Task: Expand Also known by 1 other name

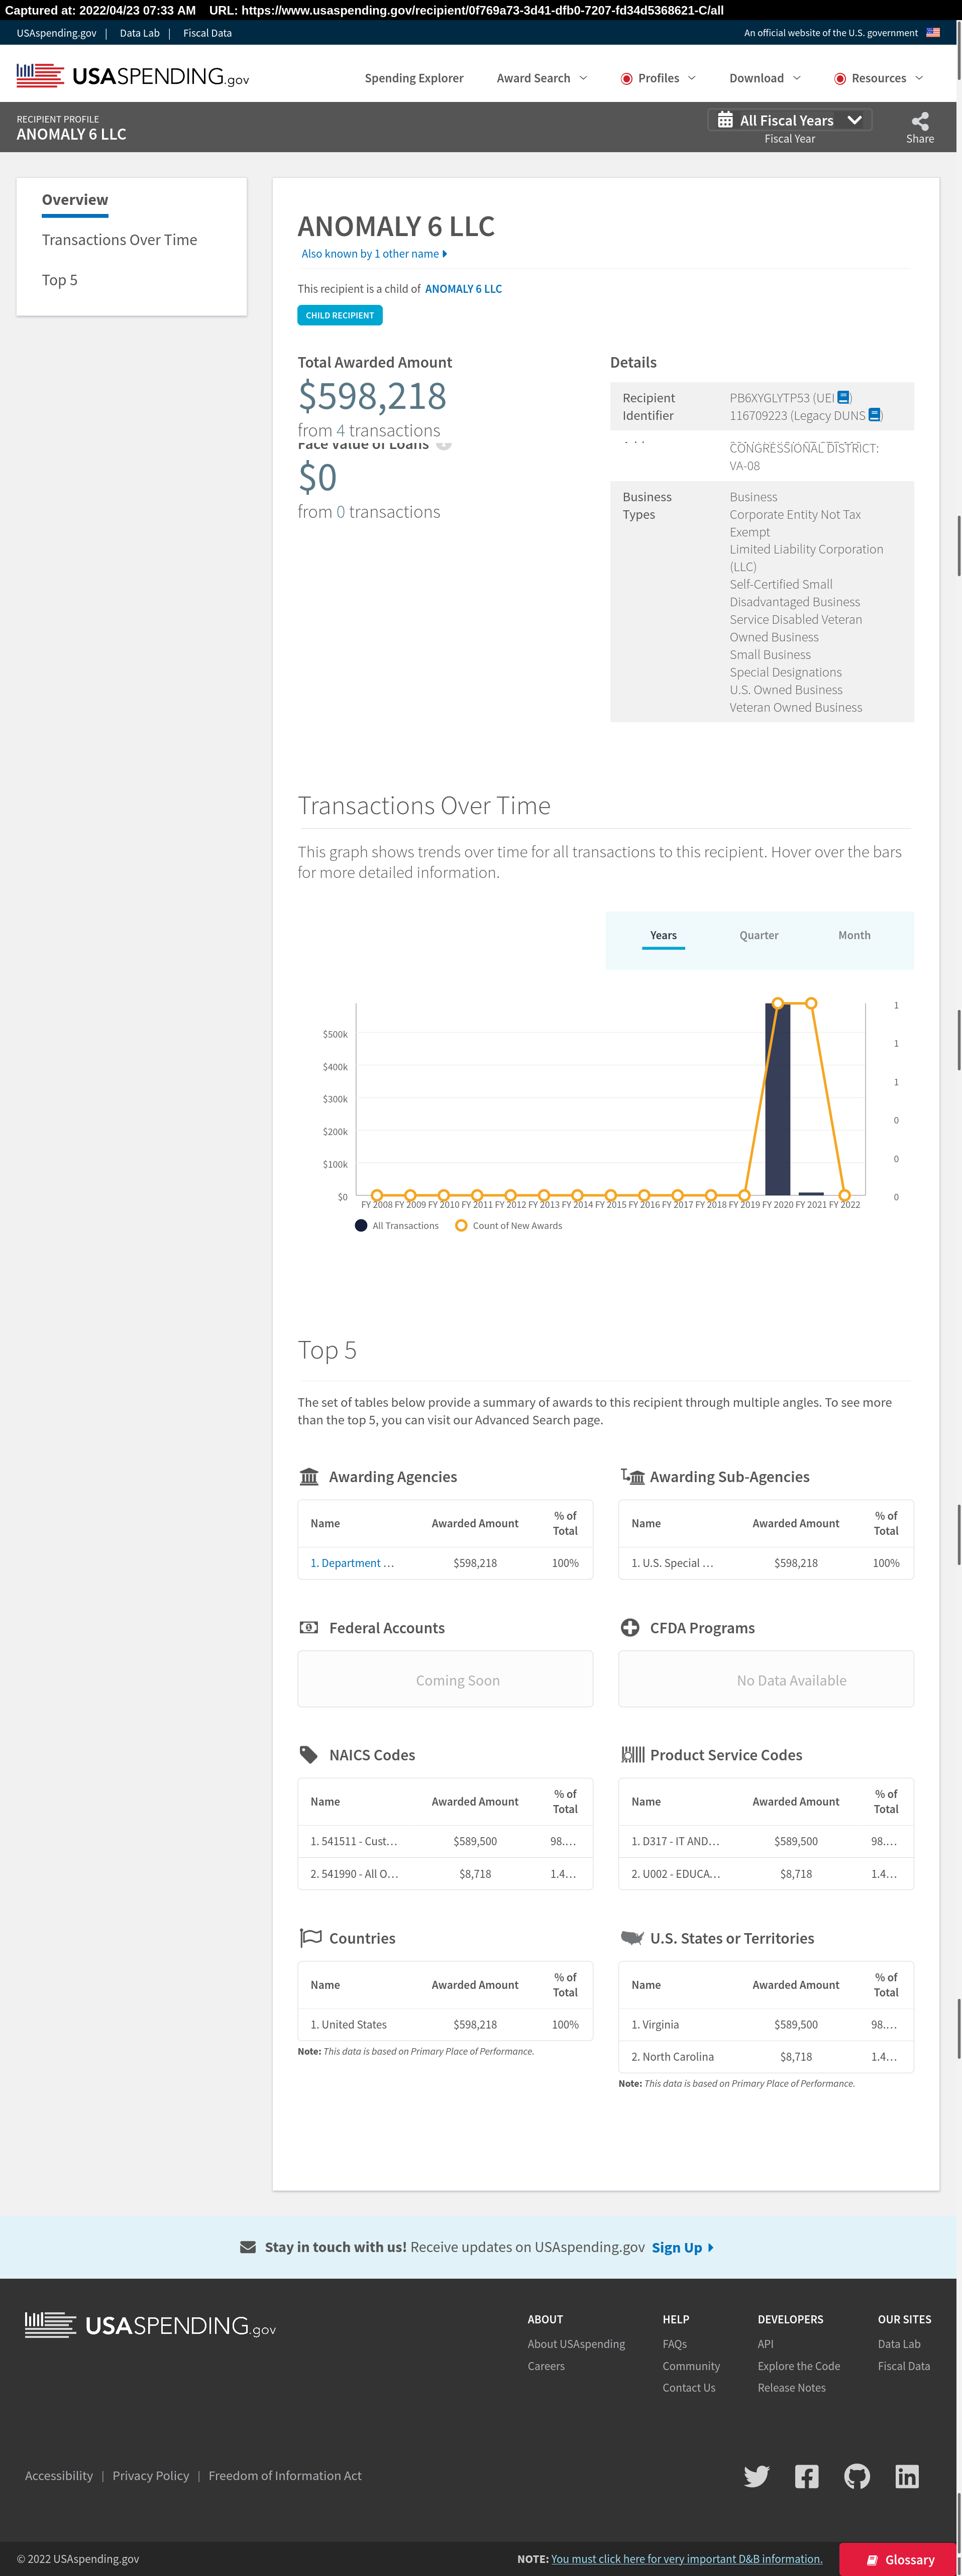Action: point(374,253)
